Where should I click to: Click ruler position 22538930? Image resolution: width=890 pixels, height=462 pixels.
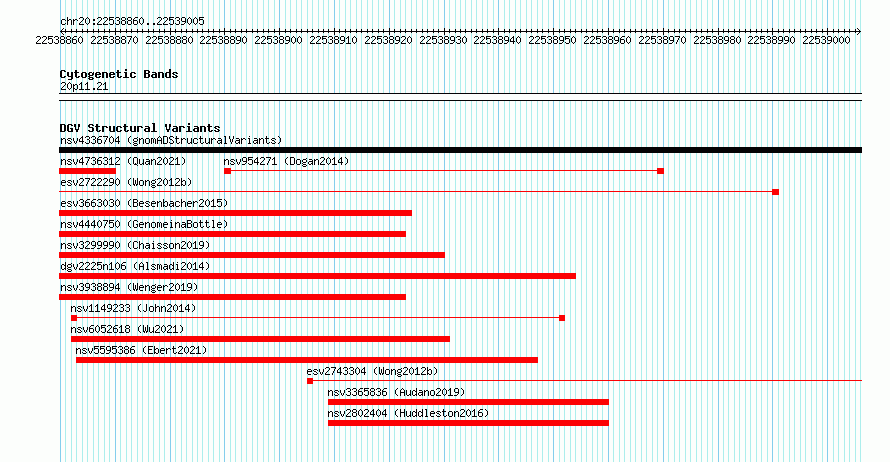(443, 40)
